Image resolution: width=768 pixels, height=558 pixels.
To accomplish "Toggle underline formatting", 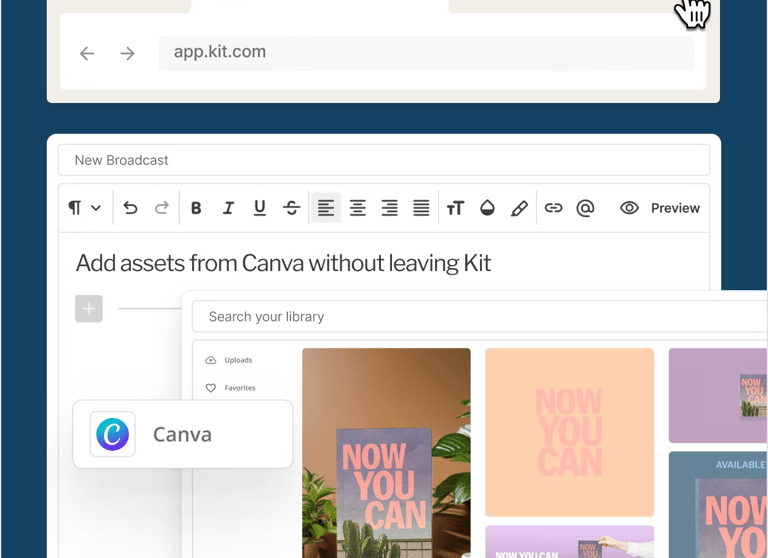I will pos(260,208).
